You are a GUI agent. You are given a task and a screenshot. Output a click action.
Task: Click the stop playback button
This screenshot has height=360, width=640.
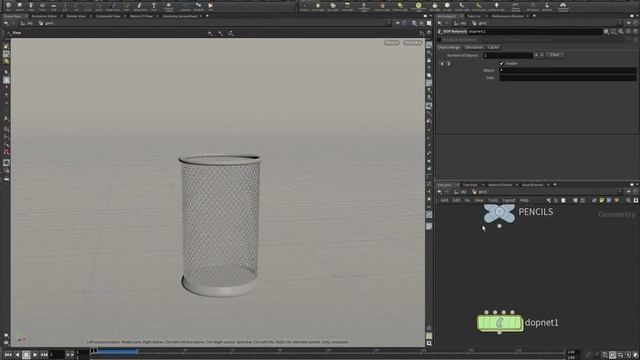click(x=26, y=355)
